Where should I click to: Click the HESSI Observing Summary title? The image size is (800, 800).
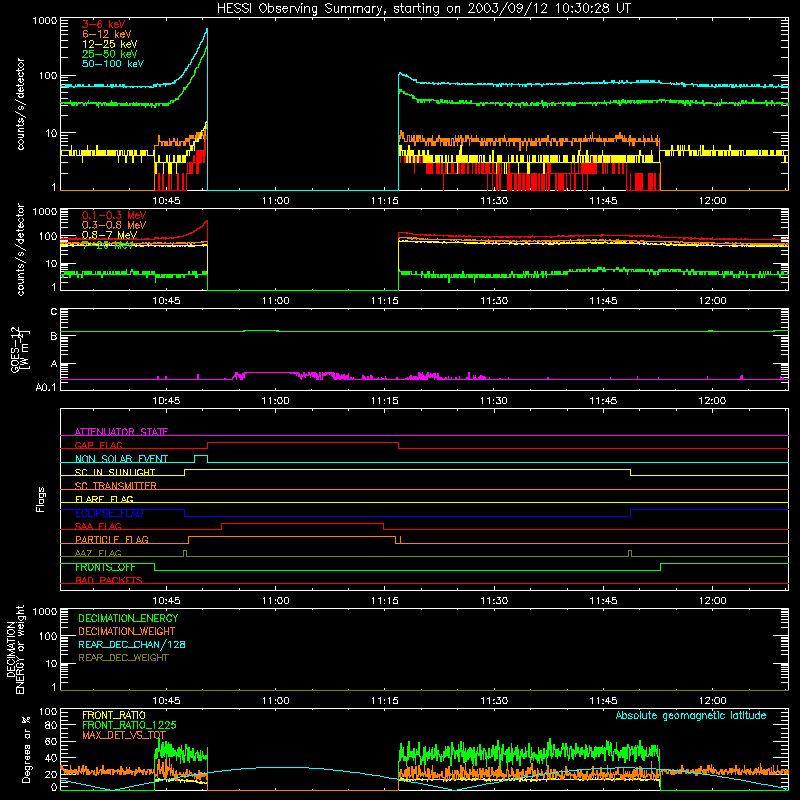coord(424,9)
